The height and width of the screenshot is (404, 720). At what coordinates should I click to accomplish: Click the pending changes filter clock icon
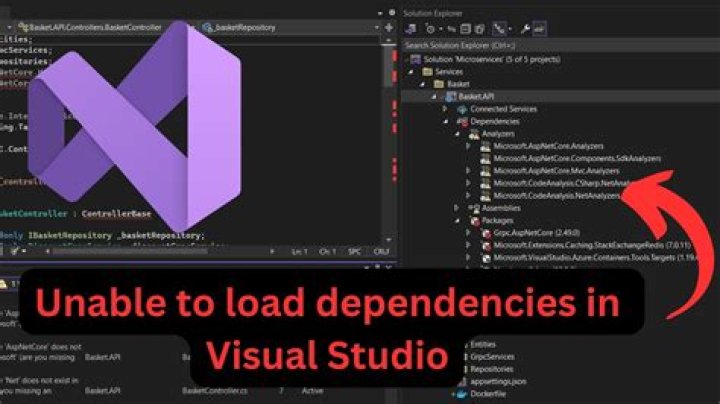(430, 29)
